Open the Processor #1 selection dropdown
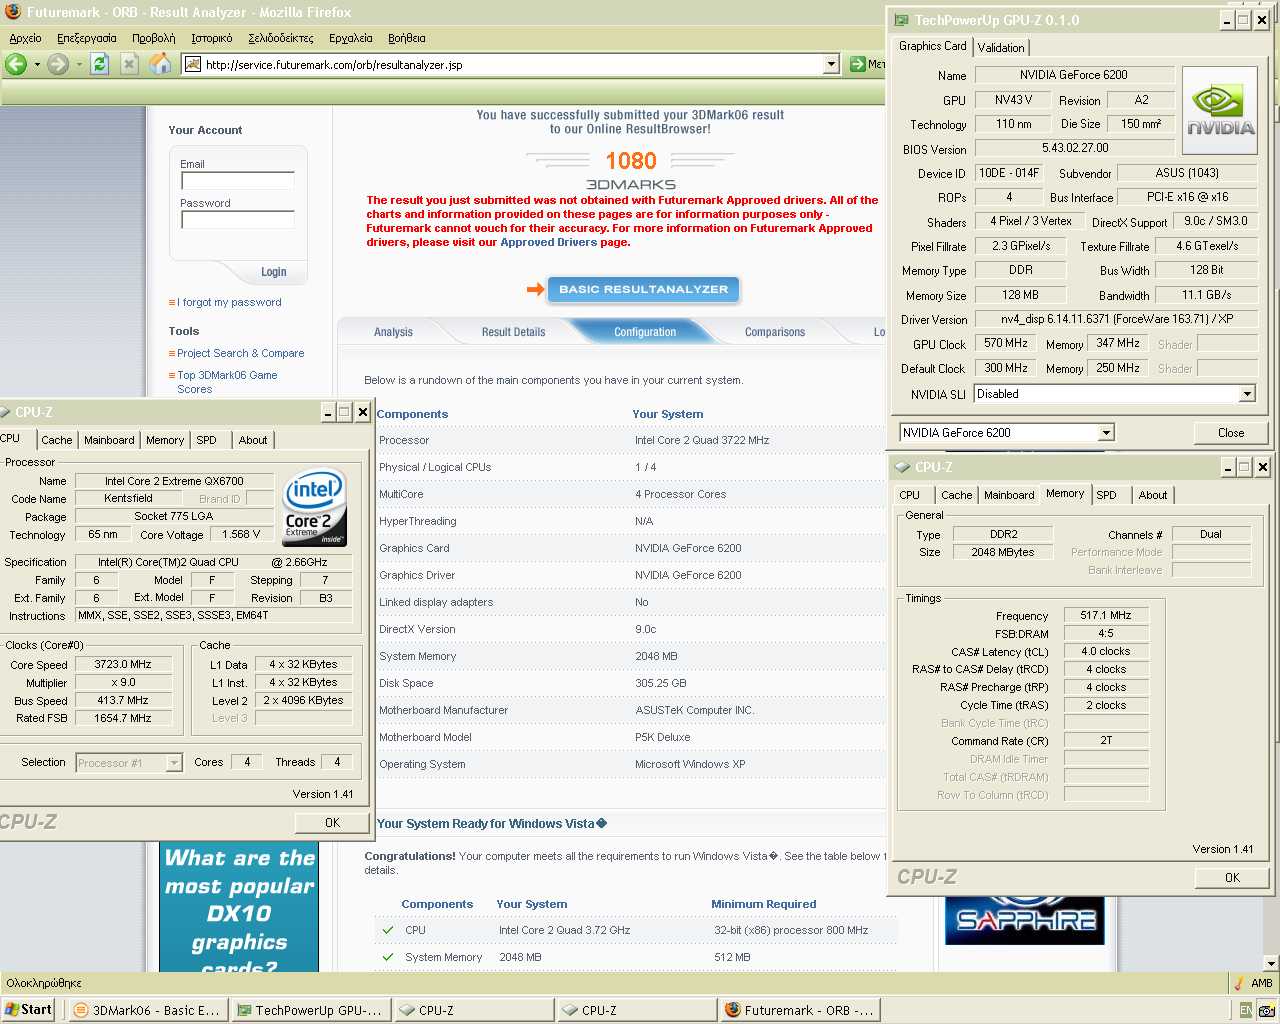Screen dimensions: 1280x1024 (x=174, y=763)
